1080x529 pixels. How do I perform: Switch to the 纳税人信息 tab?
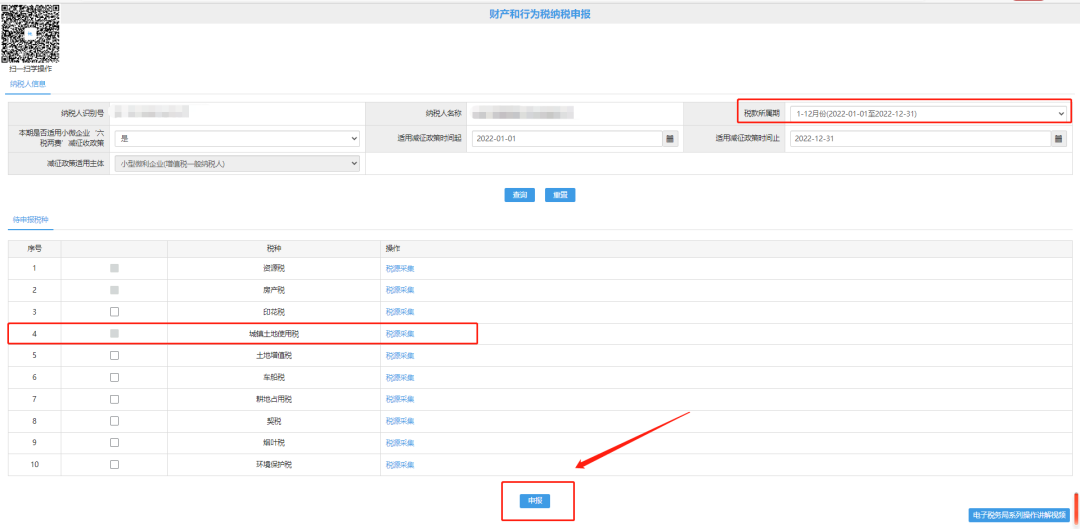pos(28,85)
